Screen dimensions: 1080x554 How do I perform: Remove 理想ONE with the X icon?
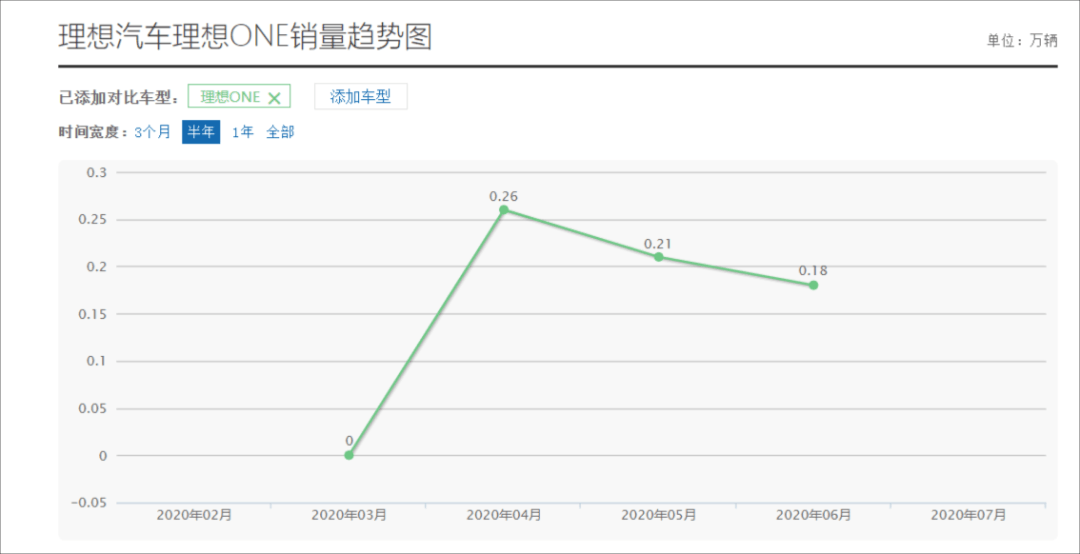(274, 98)
